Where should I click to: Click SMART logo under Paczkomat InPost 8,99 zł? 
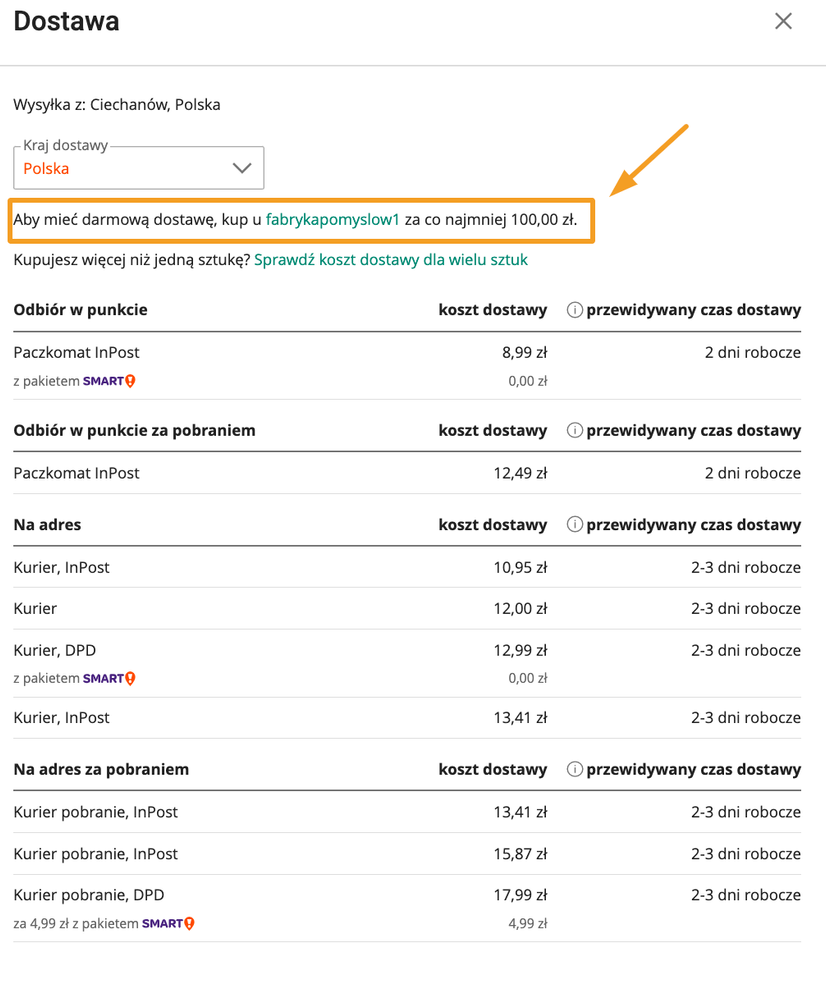108,381
